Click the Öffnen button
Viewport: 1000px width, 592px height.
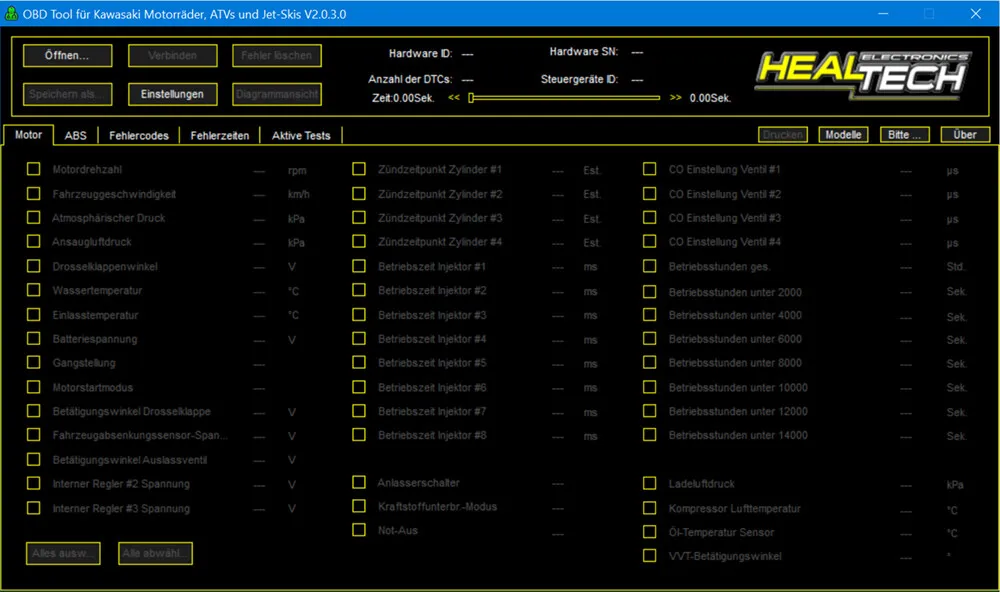point(66,55)
